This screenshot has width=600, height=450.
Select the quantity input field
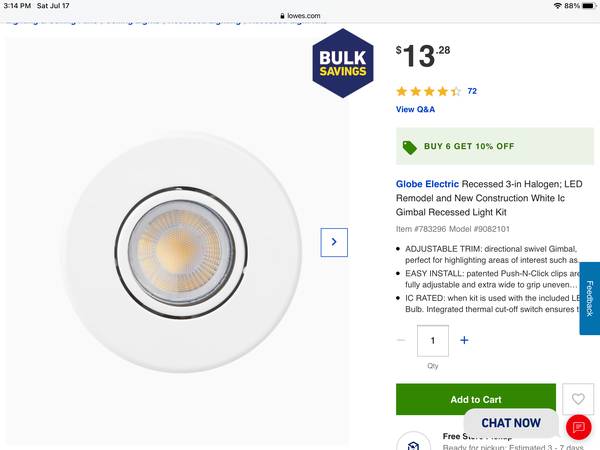pyautogui.click(x=433, y=340)
